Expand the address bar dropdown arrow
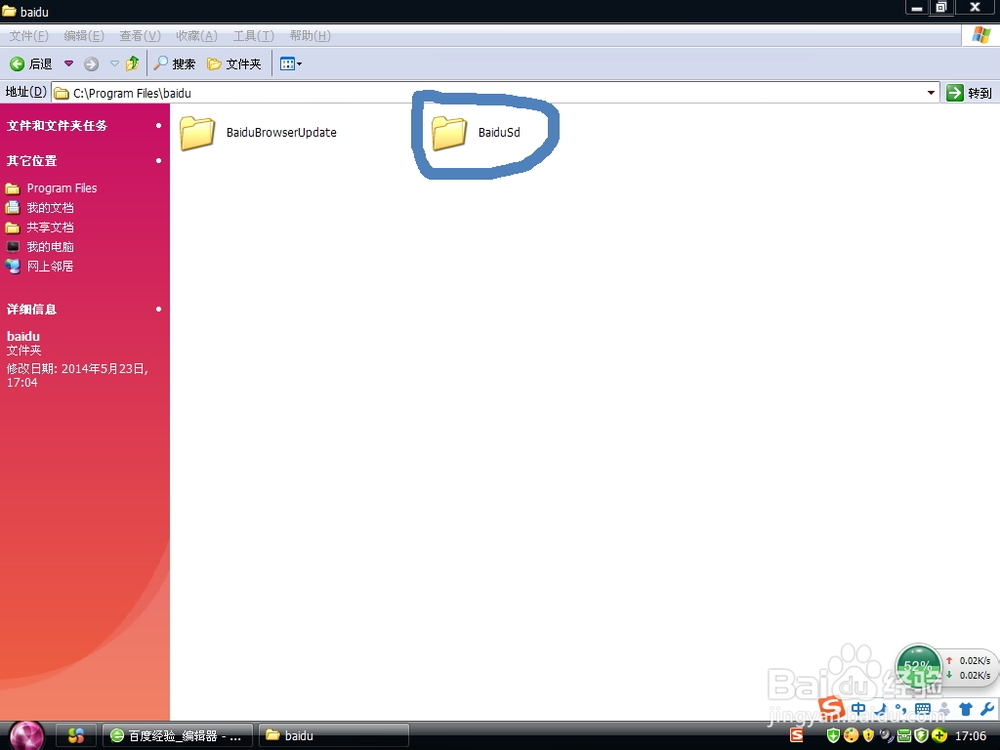 931,93
